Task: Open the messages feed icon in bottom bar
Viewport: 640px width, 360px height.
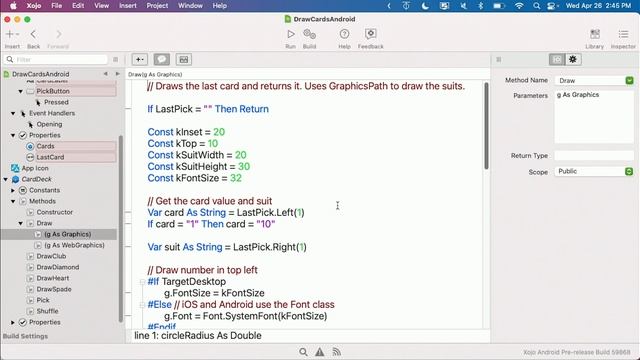Action: (336, 352)
